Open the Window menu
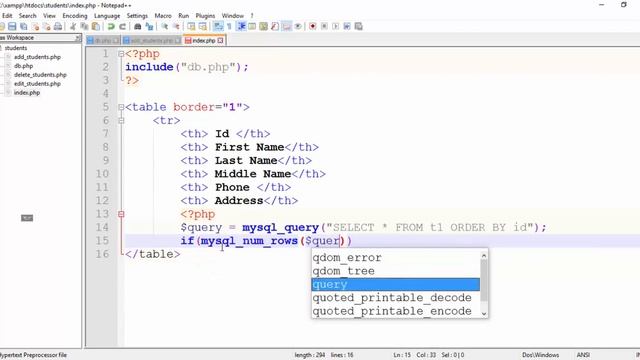Image resolution: width=640 pixels, height=360 pixels. pyautogui.click(x=233, y=16)
